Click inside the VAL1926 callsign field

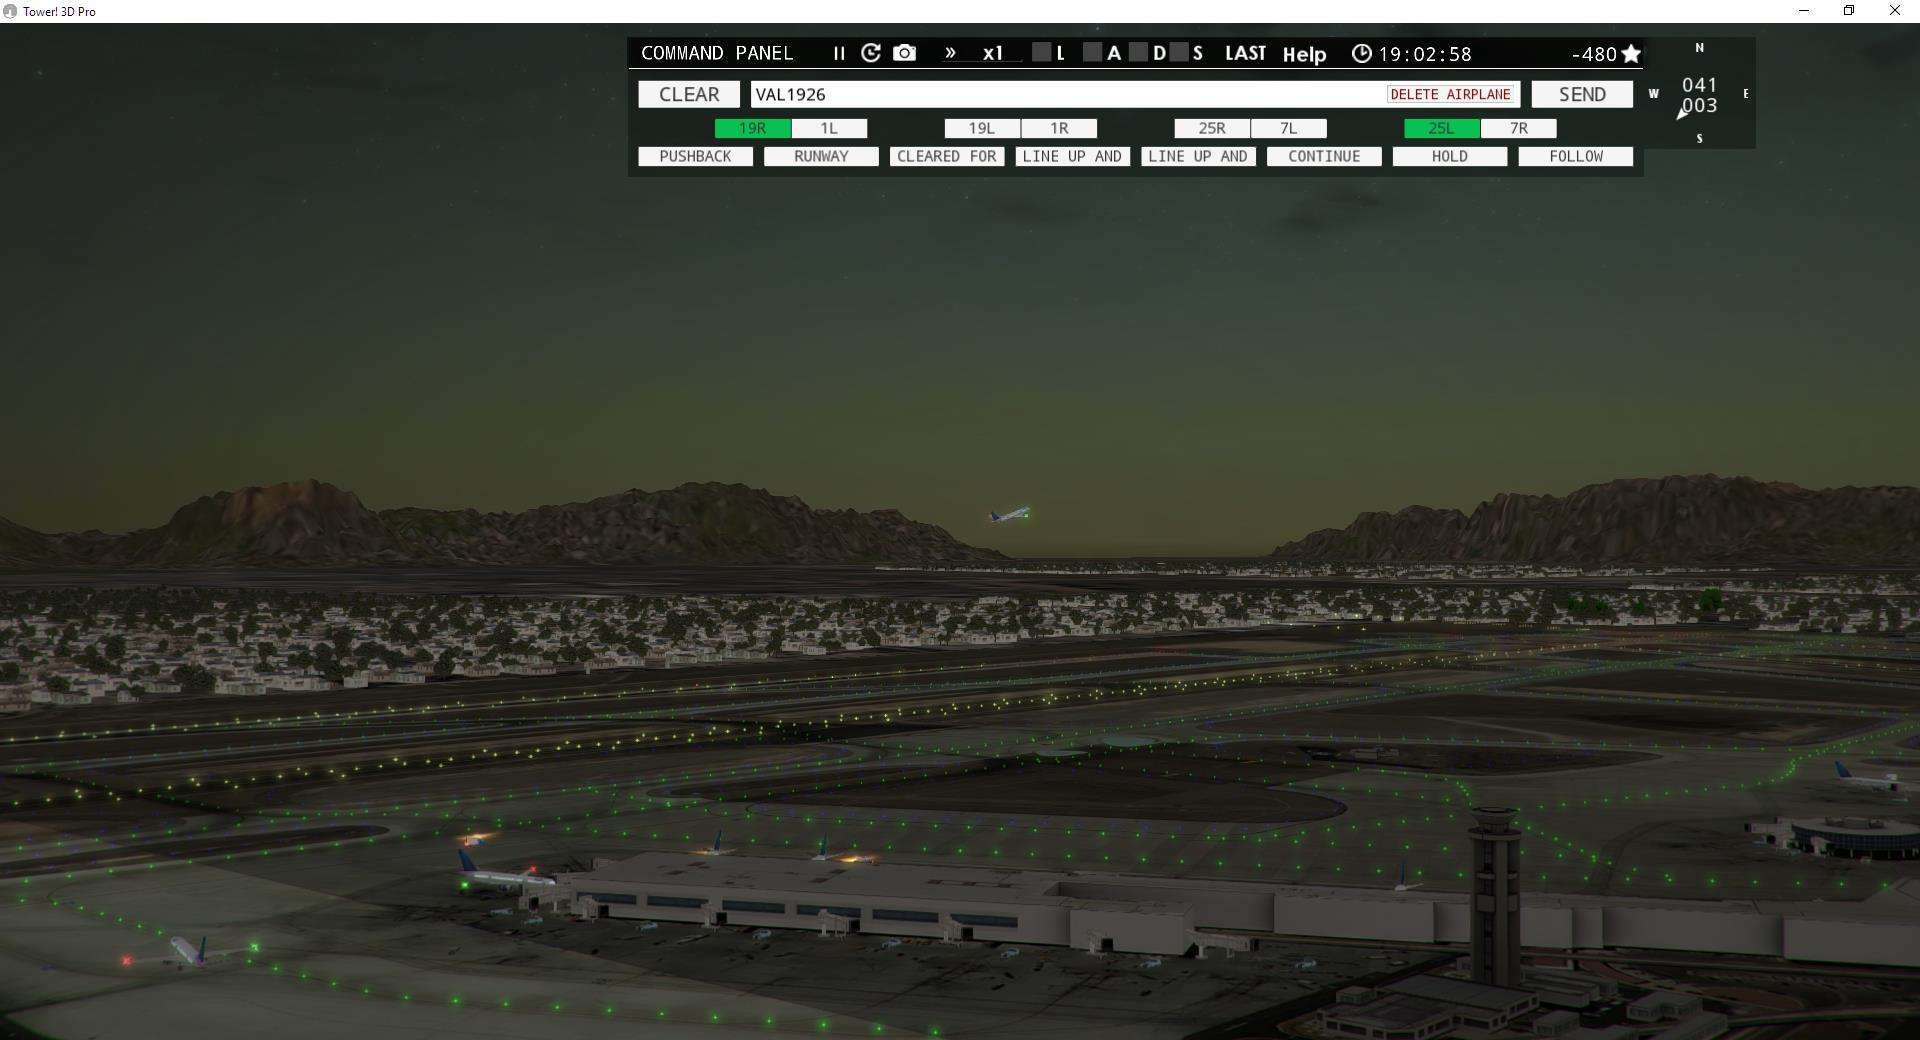1000,94
